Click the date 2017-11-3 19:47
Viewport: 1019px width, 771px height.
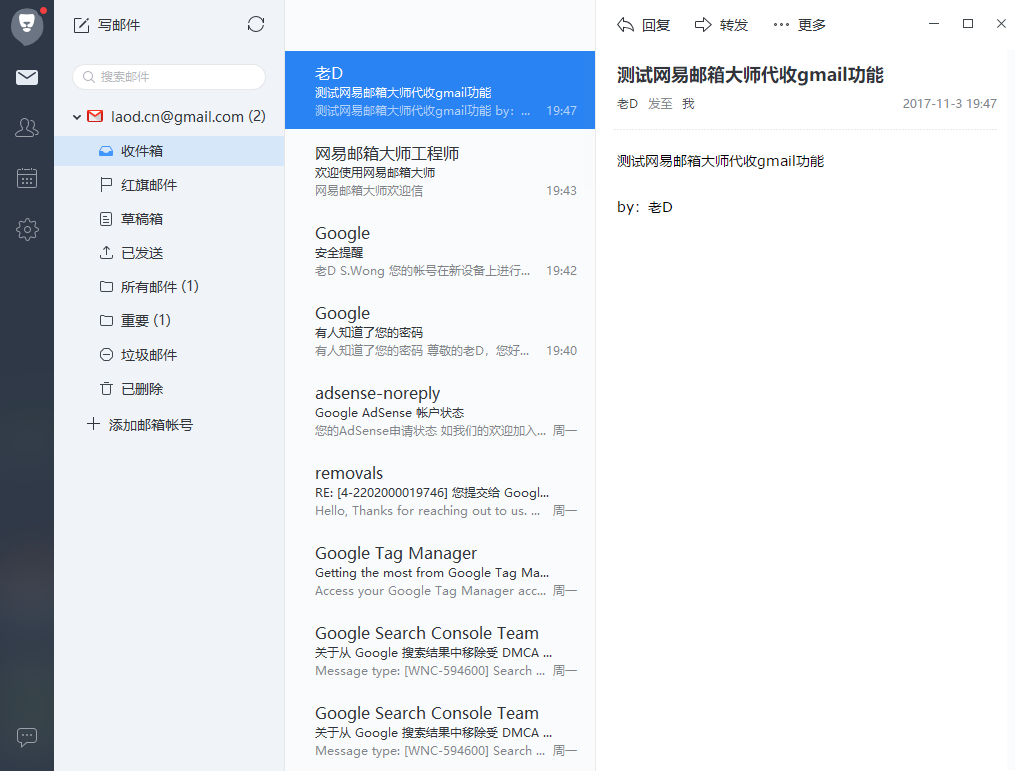pyautogui.click(x=949, y=103)
